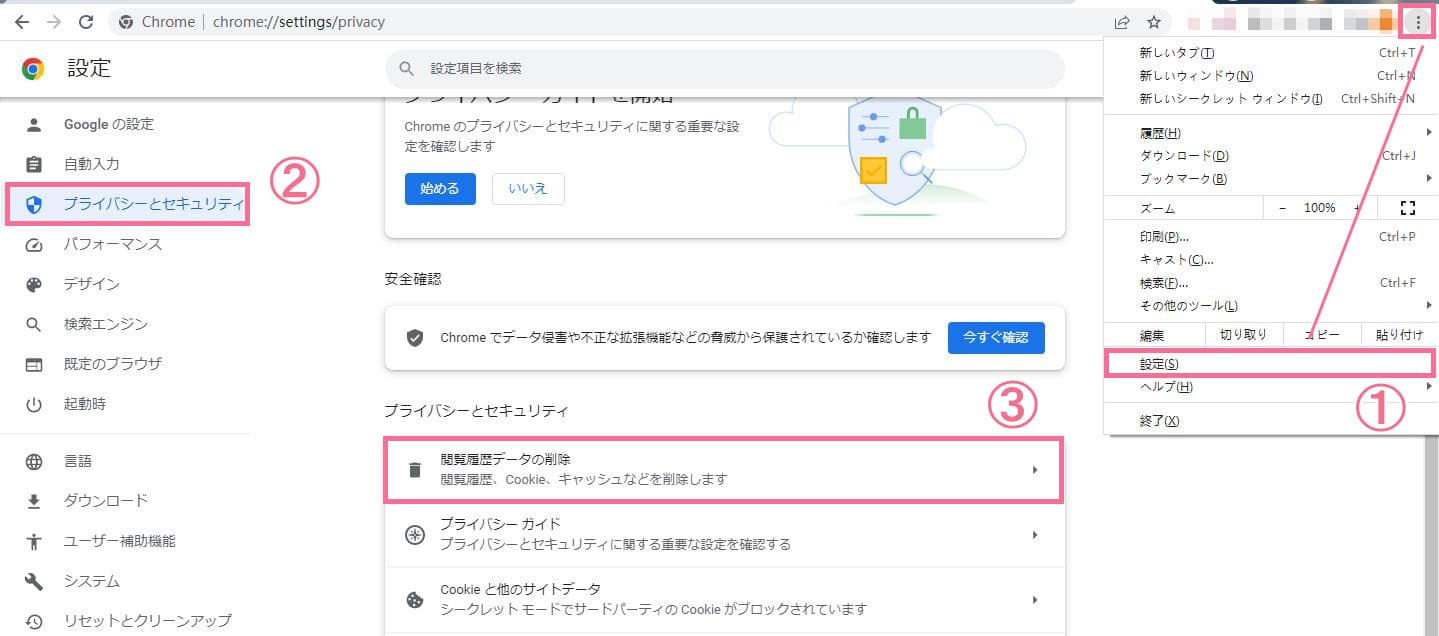1439x636 pixels.
Task: Click 切り取り in the edit row
Action: [1244, 336]
